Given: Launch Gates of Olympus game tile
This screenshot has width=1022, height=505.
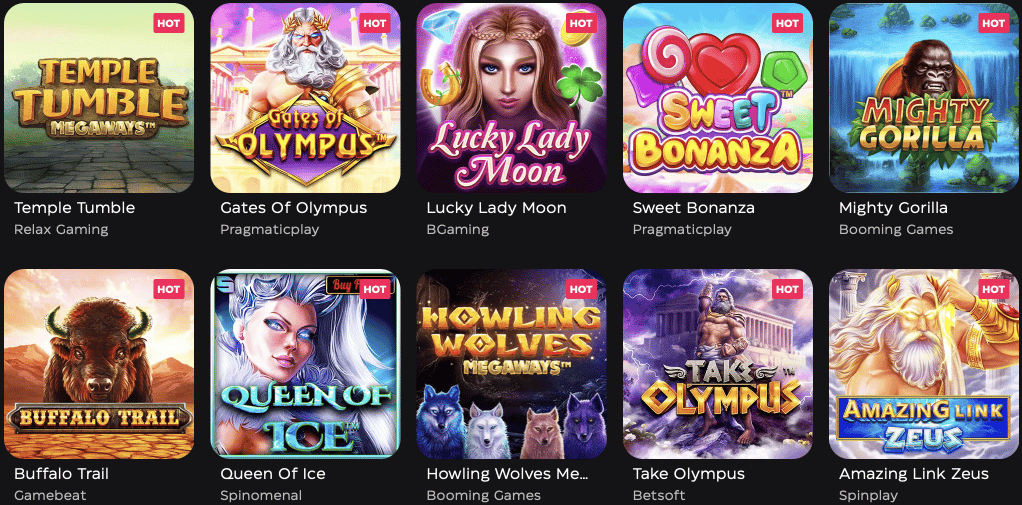Looking at the screenshot, I should [x=305, y=98].
